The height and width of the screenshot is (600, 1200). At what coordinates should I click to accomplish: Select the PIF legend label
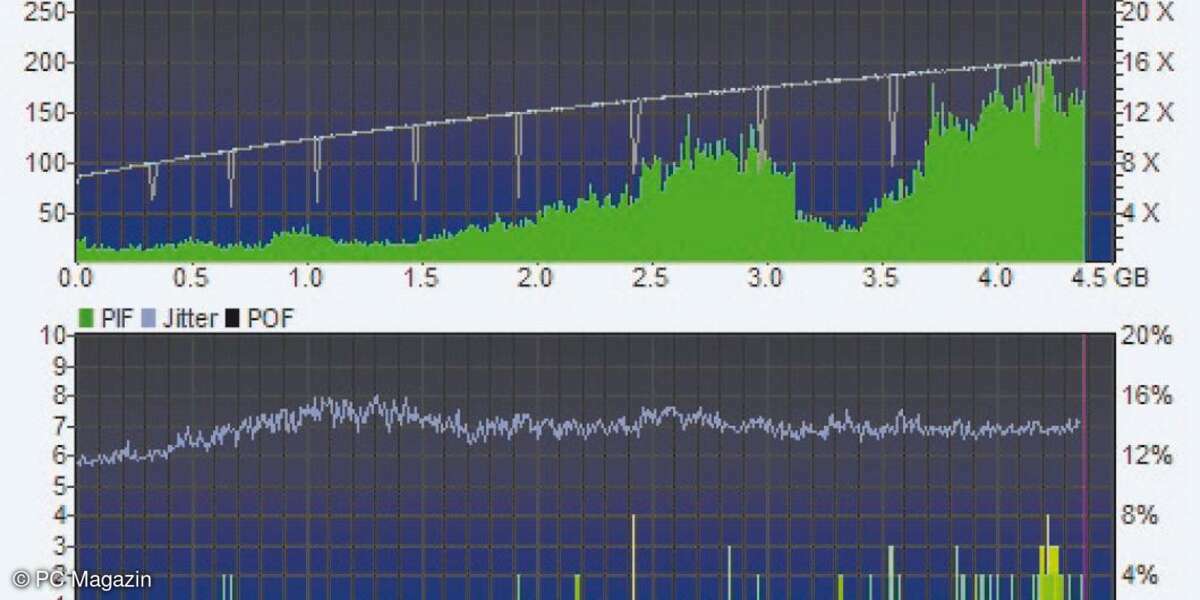coord(114,319)
